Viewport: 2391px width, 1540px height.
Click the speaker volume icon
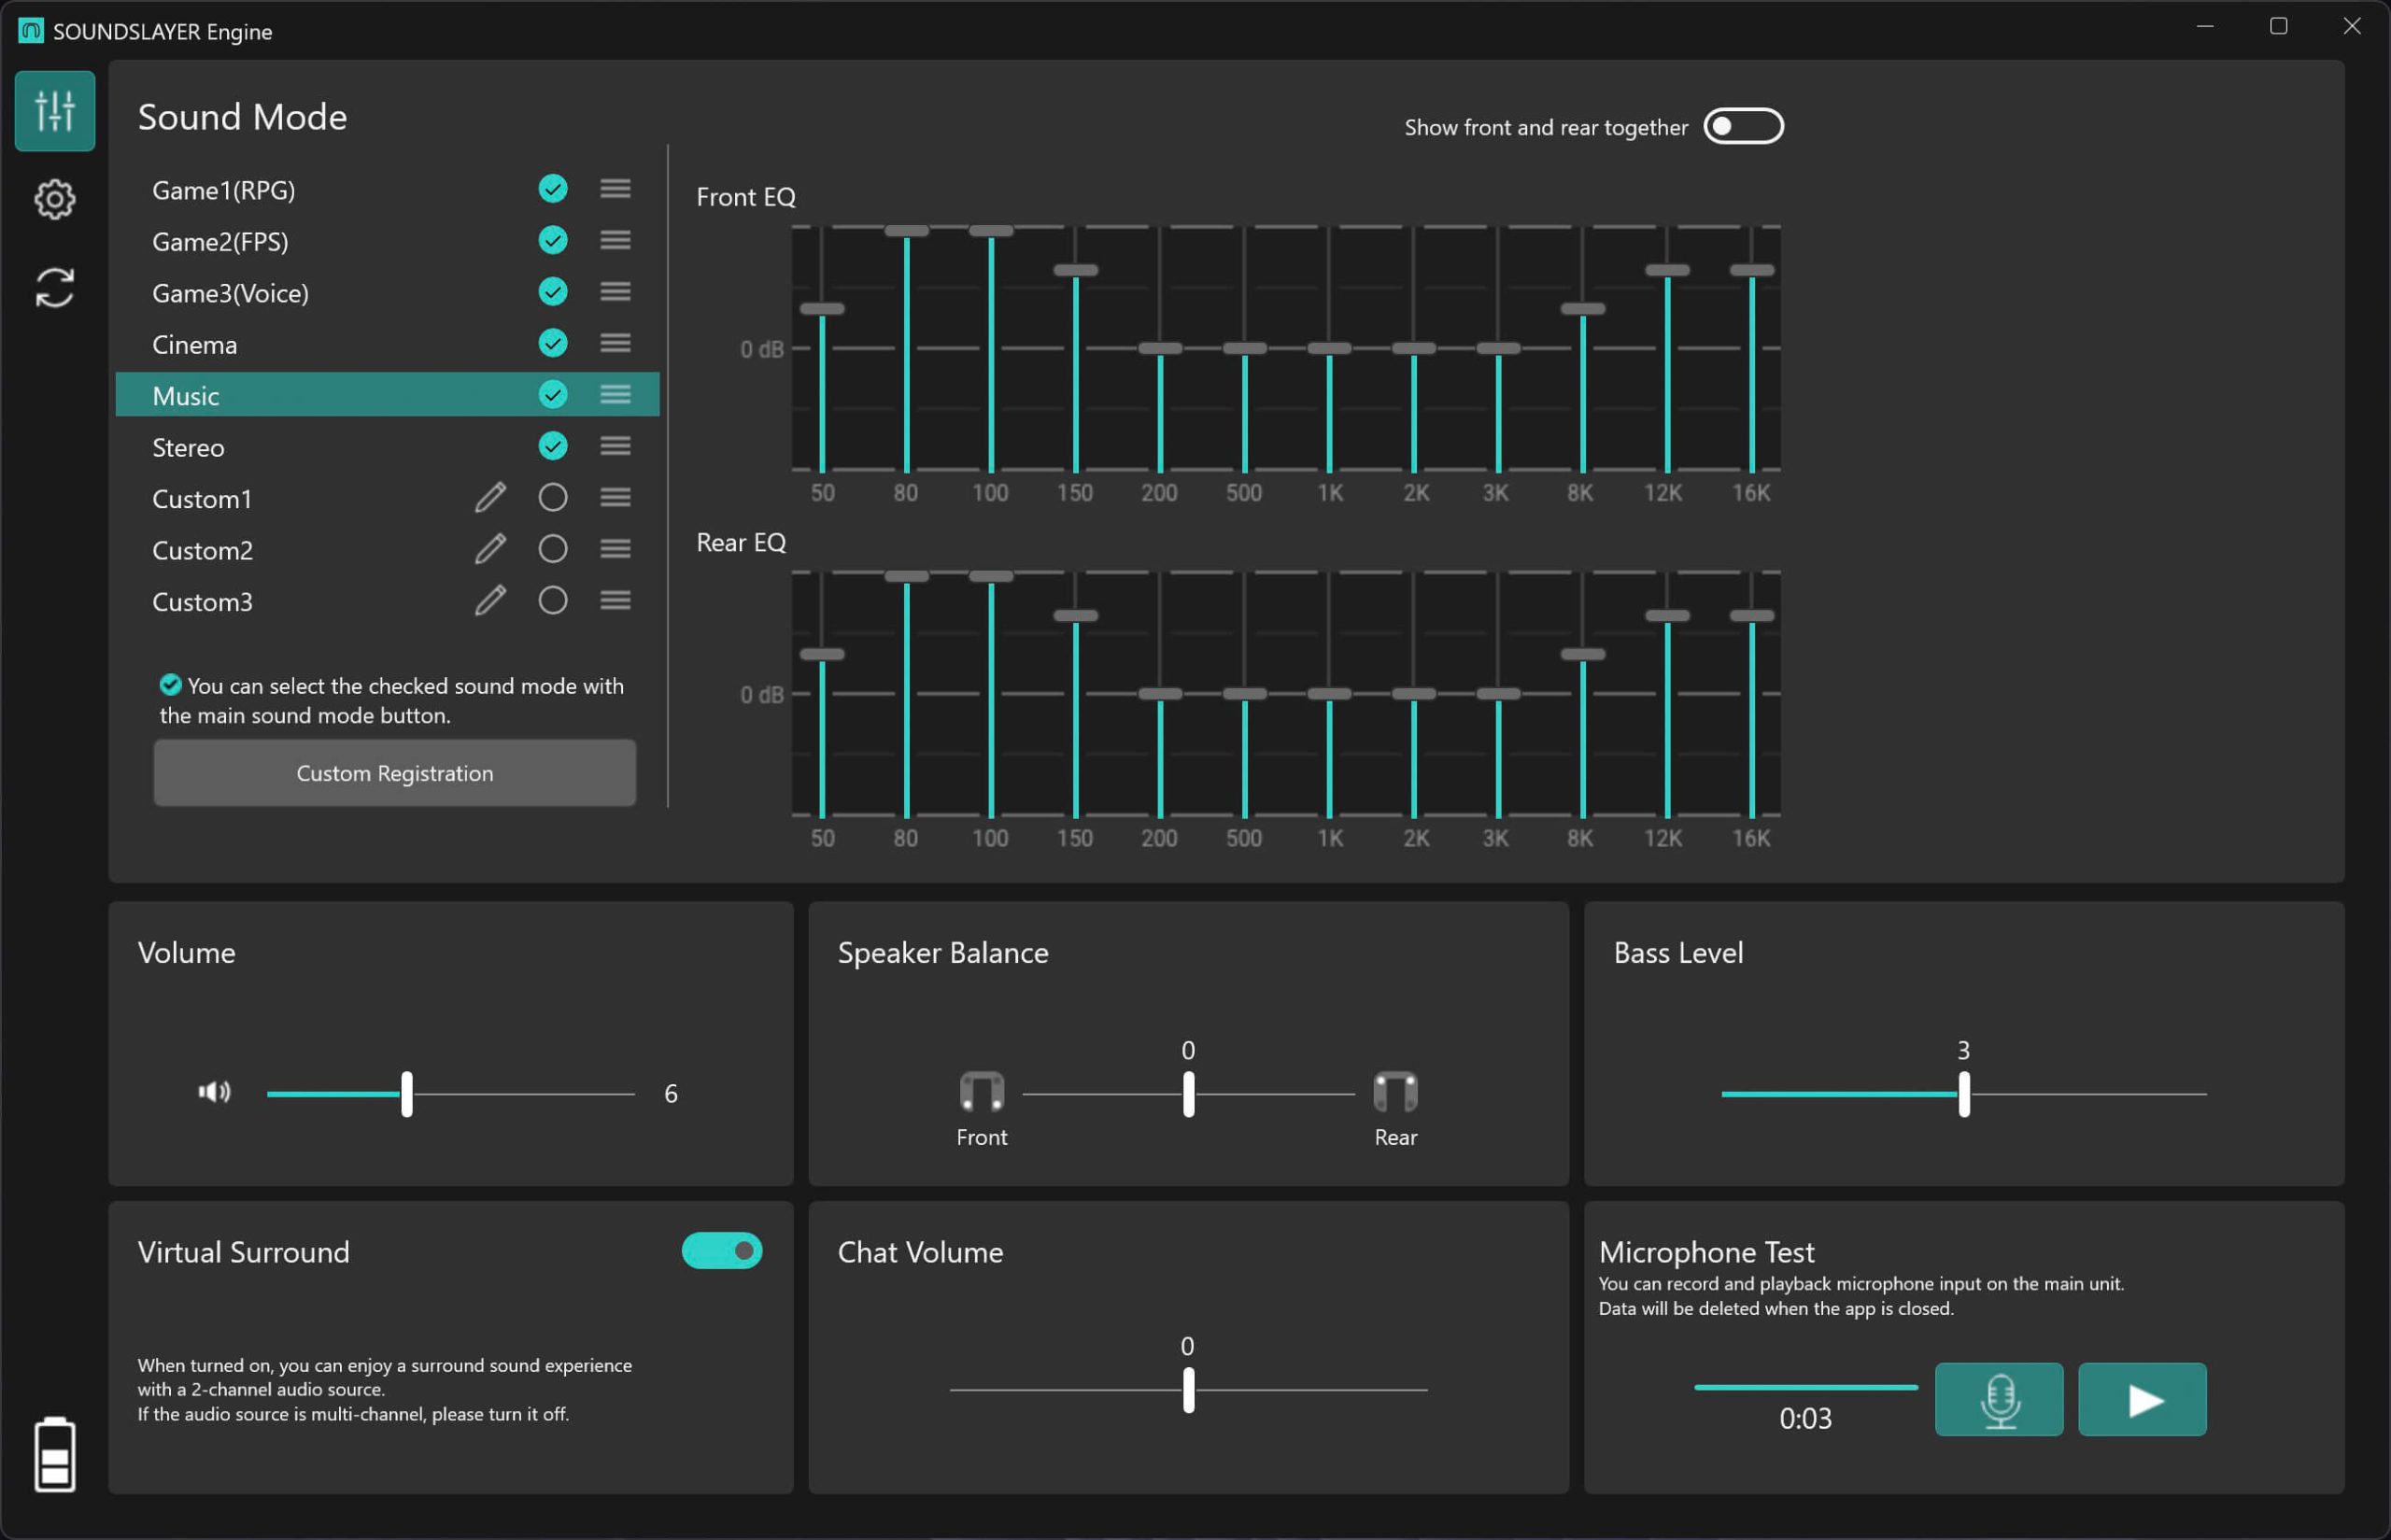click(x=214, y=1092)
